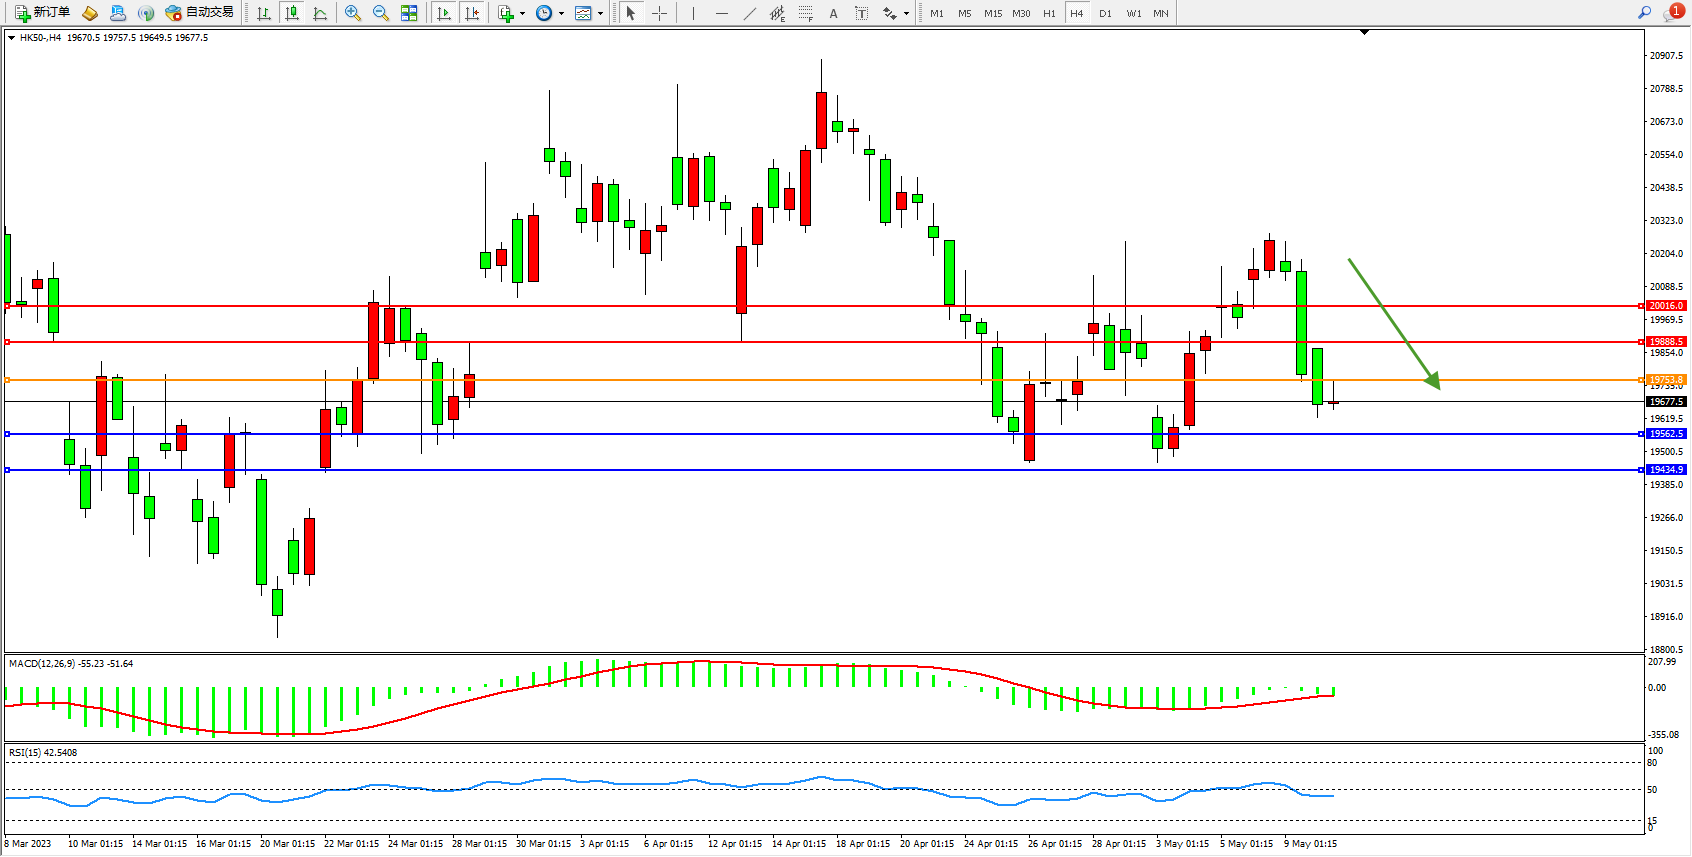Viewport: 1692px width, 857px height.
Task: Click the tile windows icon
Action: pos(409,13)
